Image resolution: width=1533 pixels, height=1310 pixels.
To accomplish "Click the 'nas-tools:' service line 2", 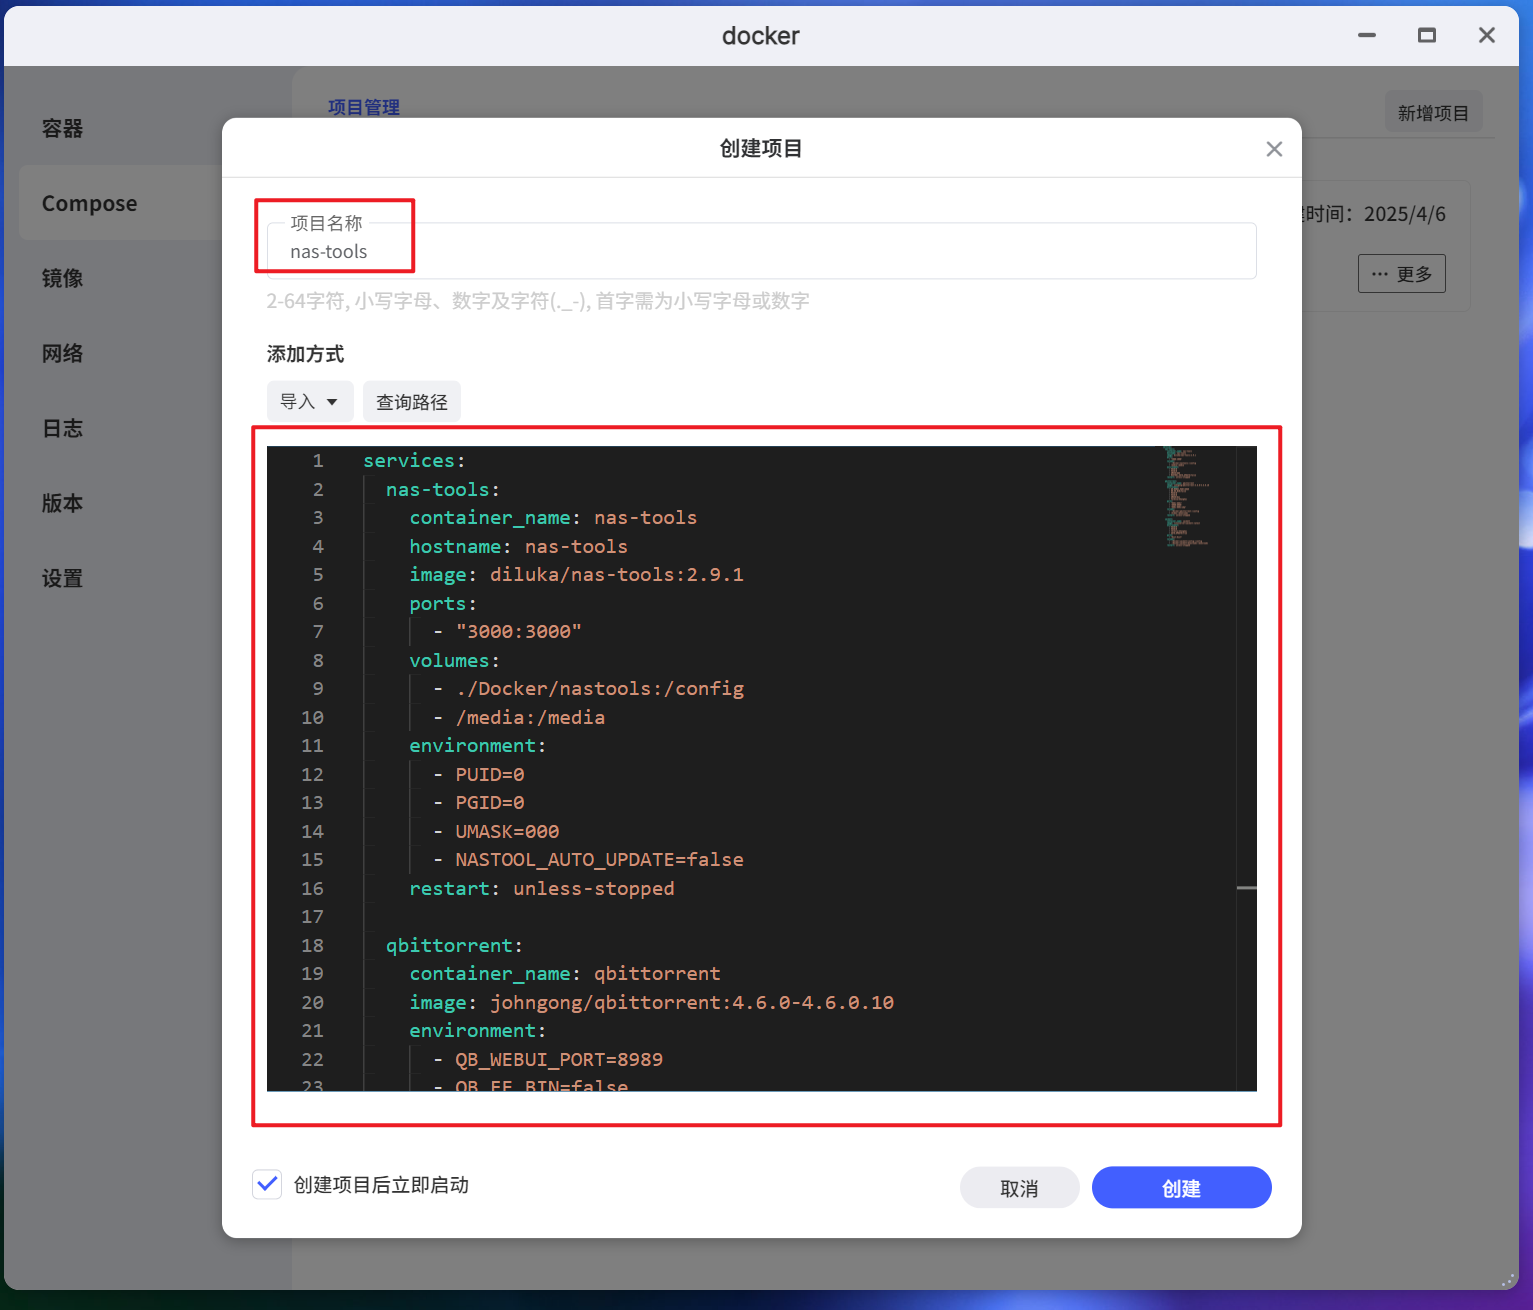I will [x=443, y=490].
